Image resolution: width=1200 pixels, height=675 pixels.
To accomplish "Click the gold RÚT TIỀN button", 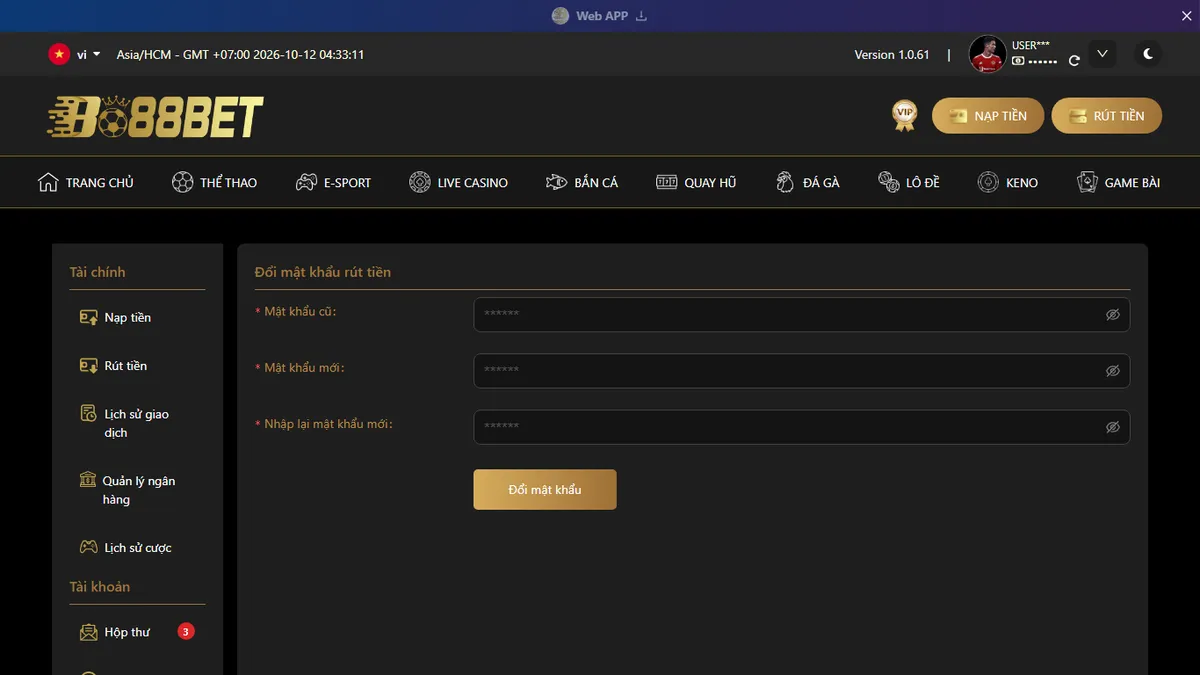I will click(x=1107, y=116).
